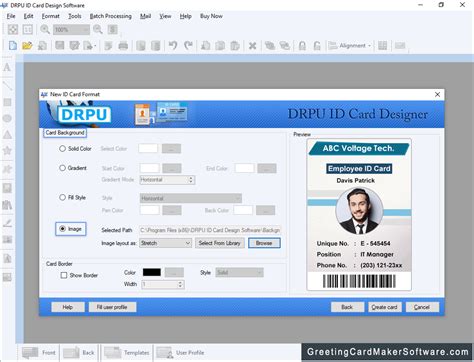Click the Selected Path input field
This screenshot has width=474, height=362.
[210, 230]
